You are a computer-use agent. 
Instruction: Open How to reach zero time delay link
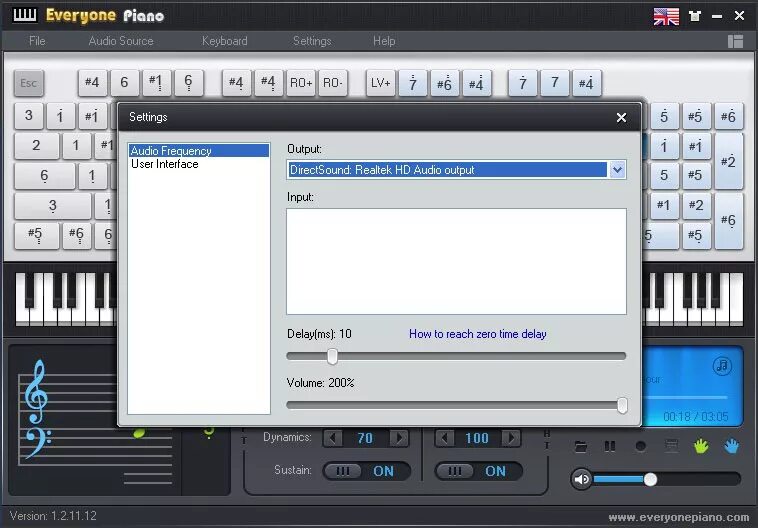pos(478,334)
